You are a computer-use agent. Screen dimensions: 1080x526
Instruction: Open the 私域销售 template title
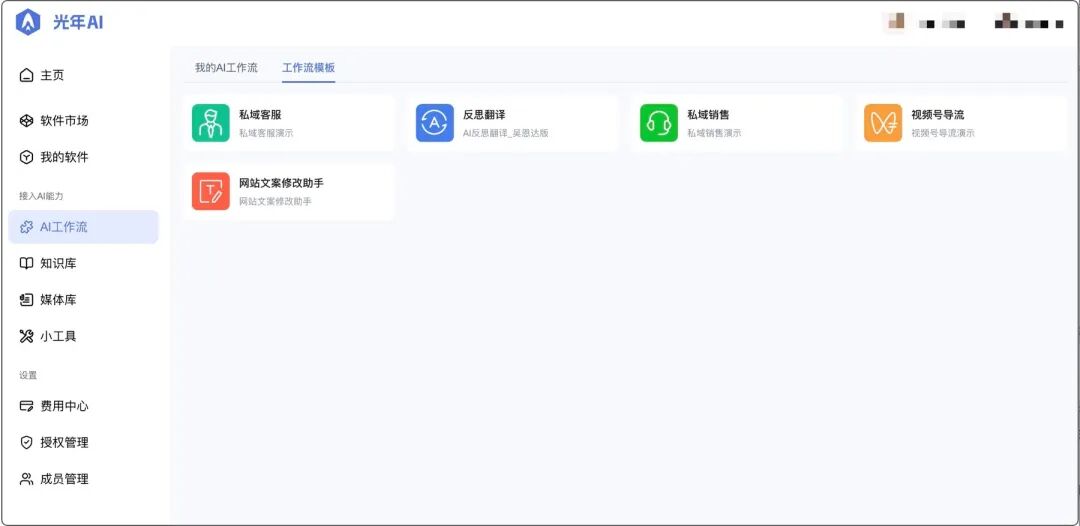pos(708,115)
